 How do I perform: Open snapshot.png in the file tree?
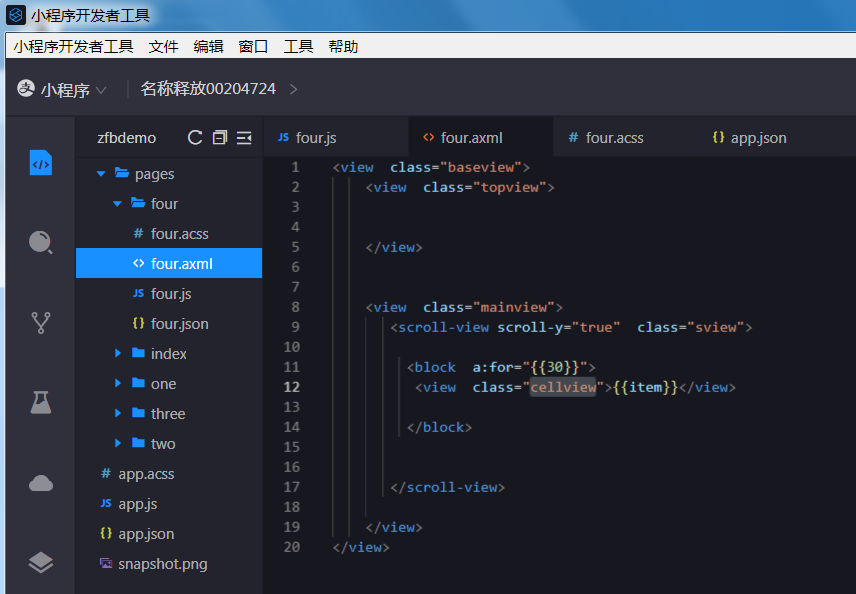[x=169, y=564]
